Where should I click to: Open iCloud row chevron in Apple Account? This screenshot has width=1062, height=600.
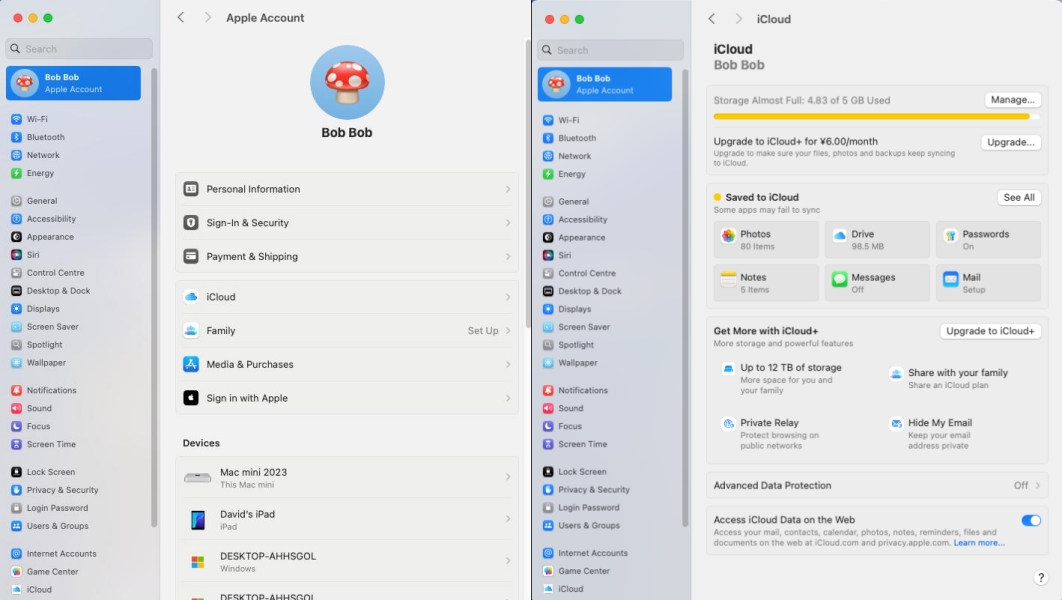pos(508,297)
